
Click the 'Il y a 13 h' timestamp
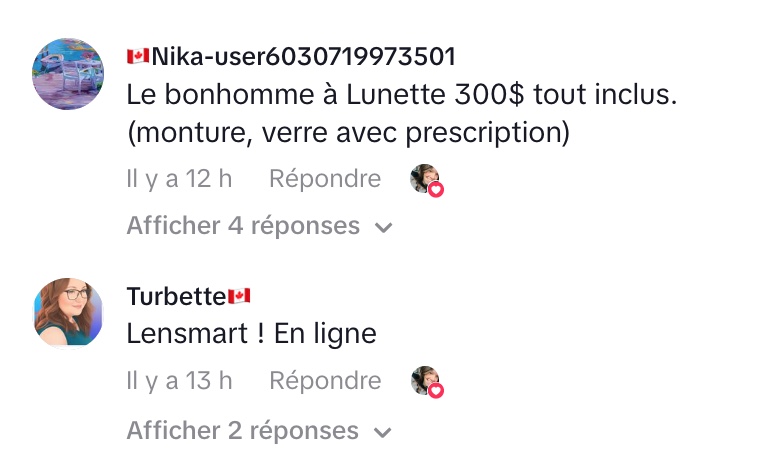[x=179, y=381]
